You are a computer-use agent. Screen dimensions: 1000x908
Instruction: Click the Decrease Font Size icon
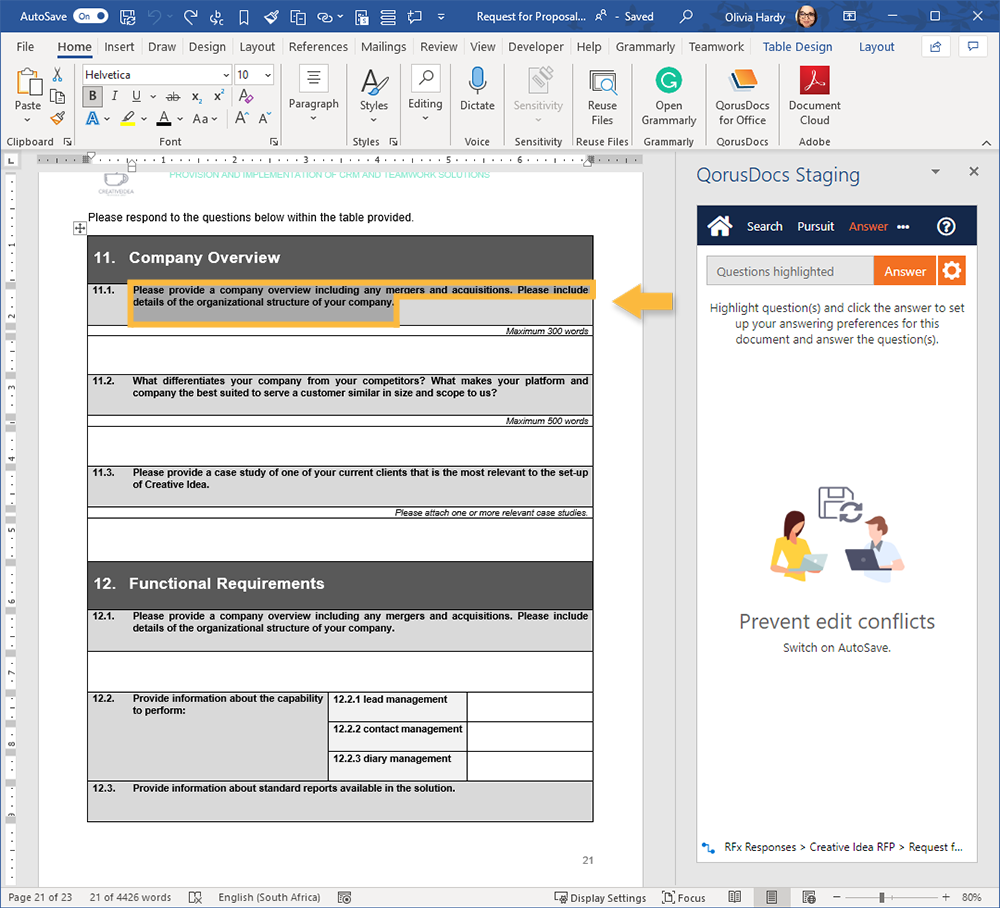(265, 118)
